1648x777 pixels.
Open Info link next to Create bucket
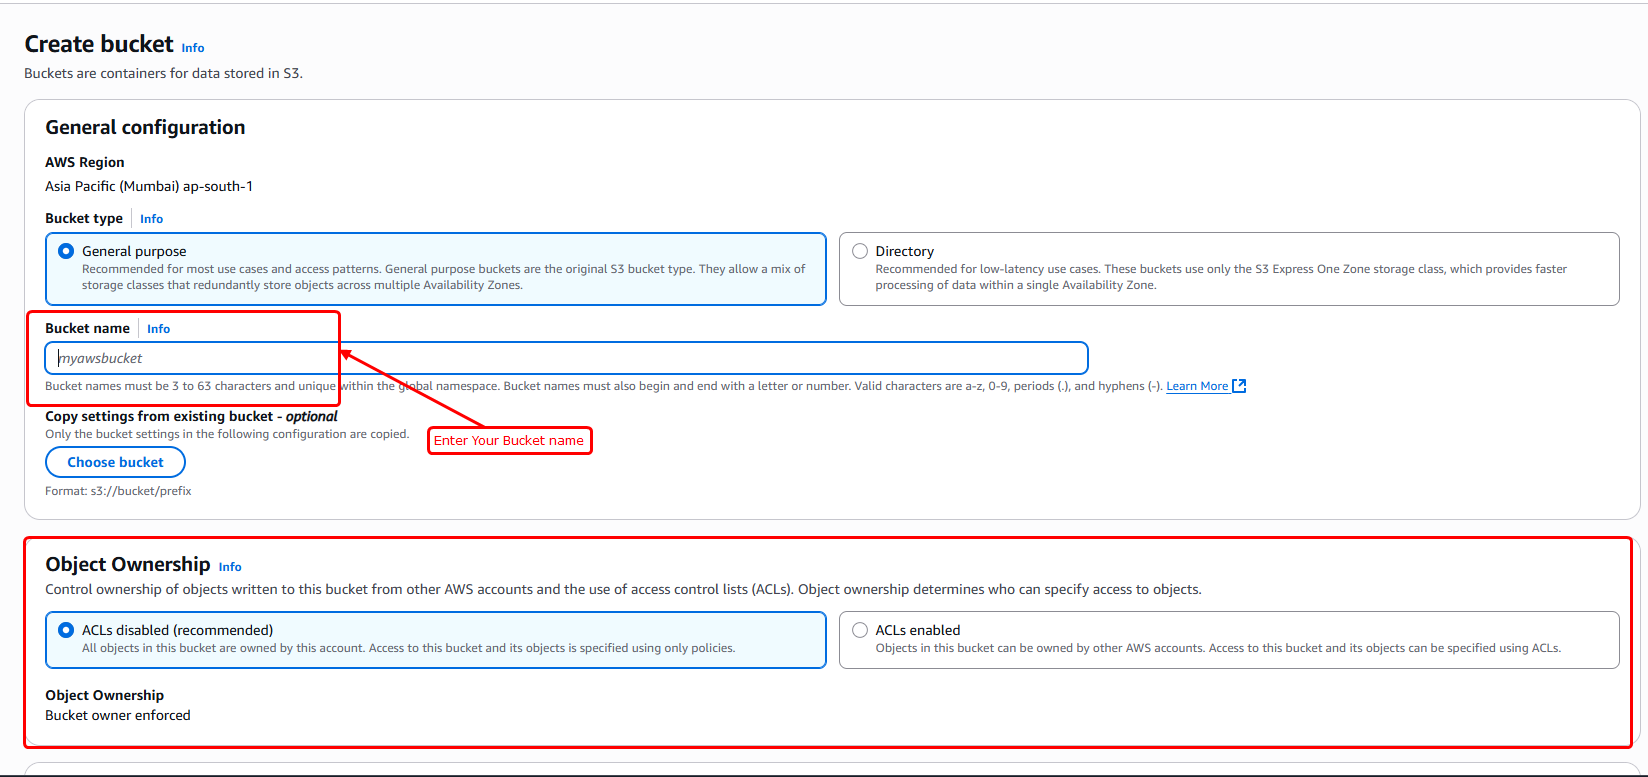(193, 48)
